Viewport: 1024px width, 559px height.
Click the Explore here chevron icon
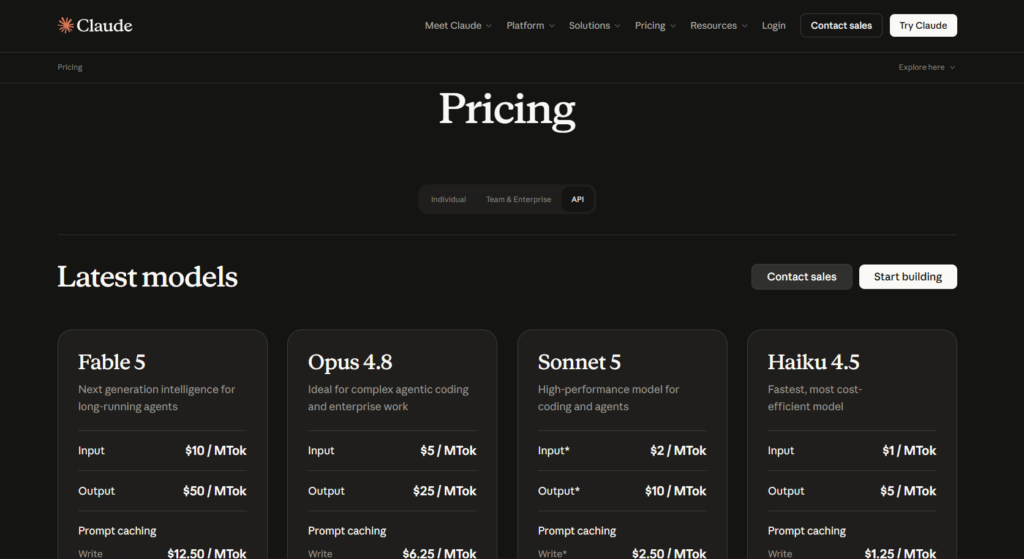point(952,68)
